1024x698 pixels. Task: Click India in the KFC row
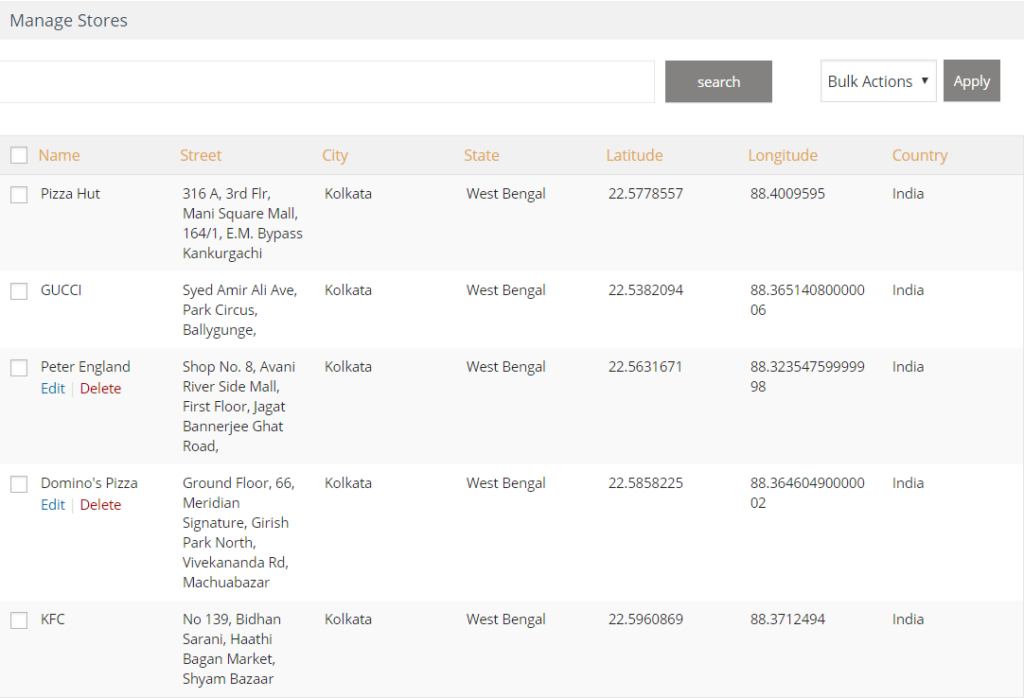click(x=908, y=620)
